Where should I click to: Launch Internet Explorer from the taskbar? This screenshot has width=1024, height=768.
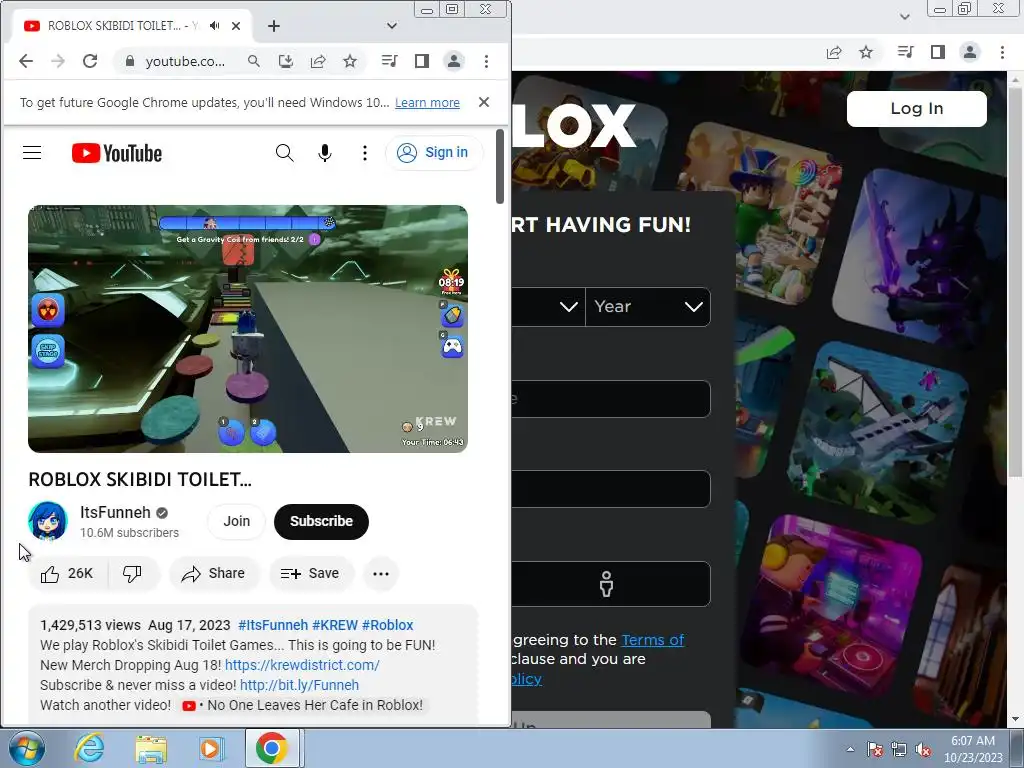[x=89, y=748]
